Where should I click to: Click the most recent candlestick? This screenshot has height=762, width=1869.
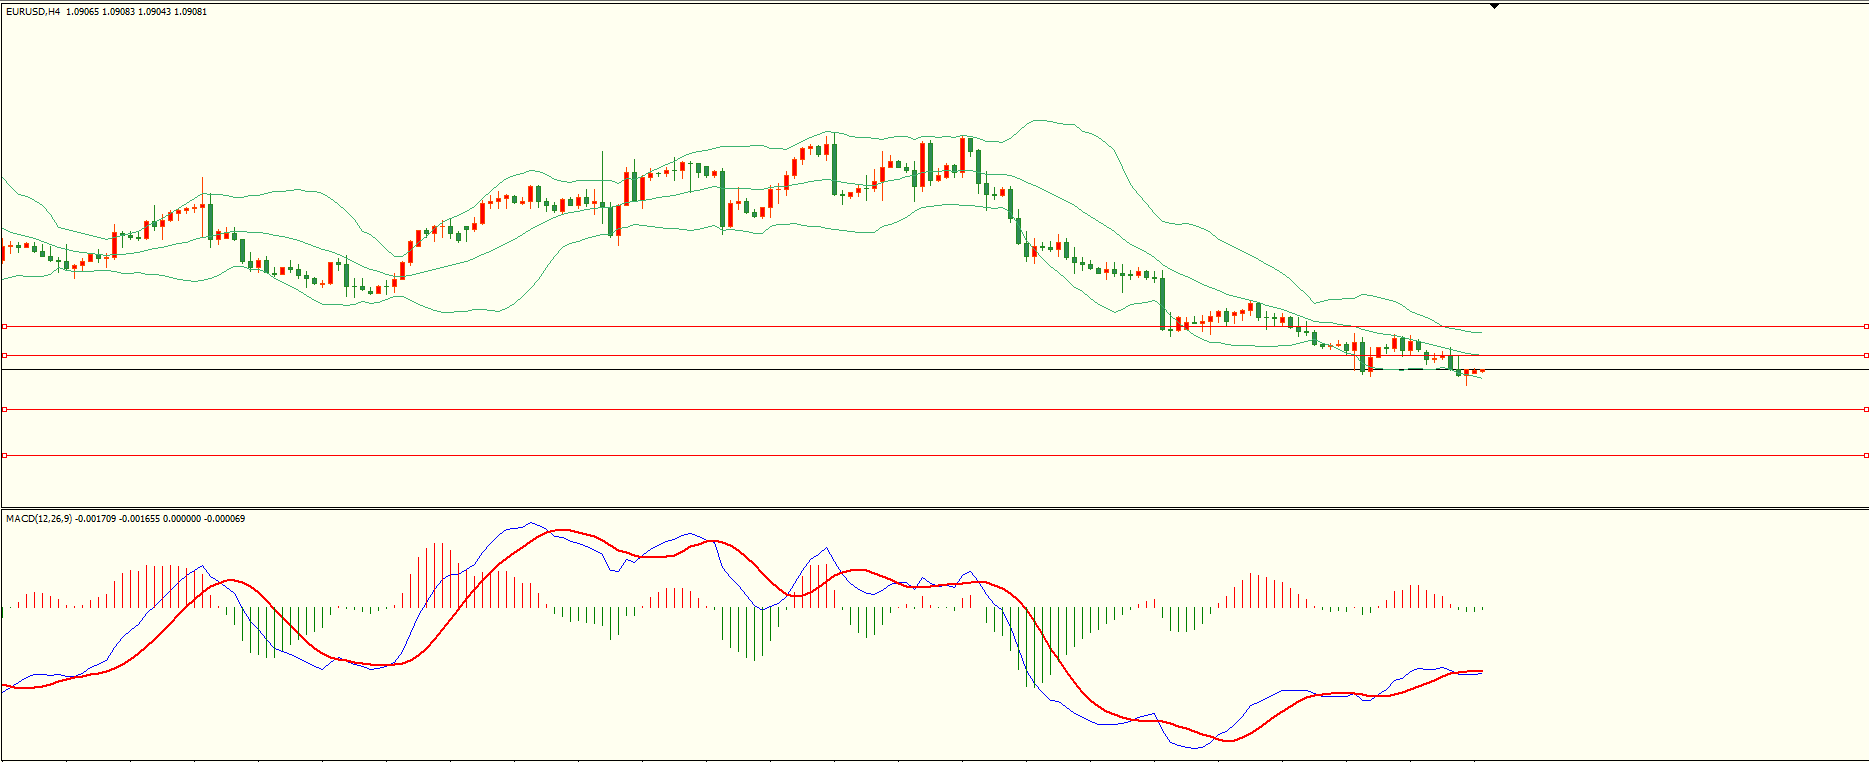point(1481,371)
